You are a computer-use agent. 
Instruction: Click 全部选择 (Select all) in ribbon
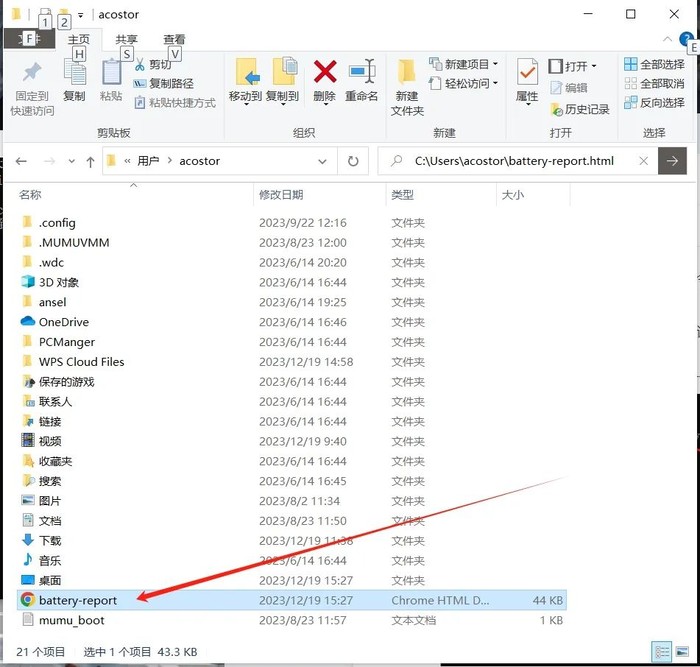click(x=654, y=65)
